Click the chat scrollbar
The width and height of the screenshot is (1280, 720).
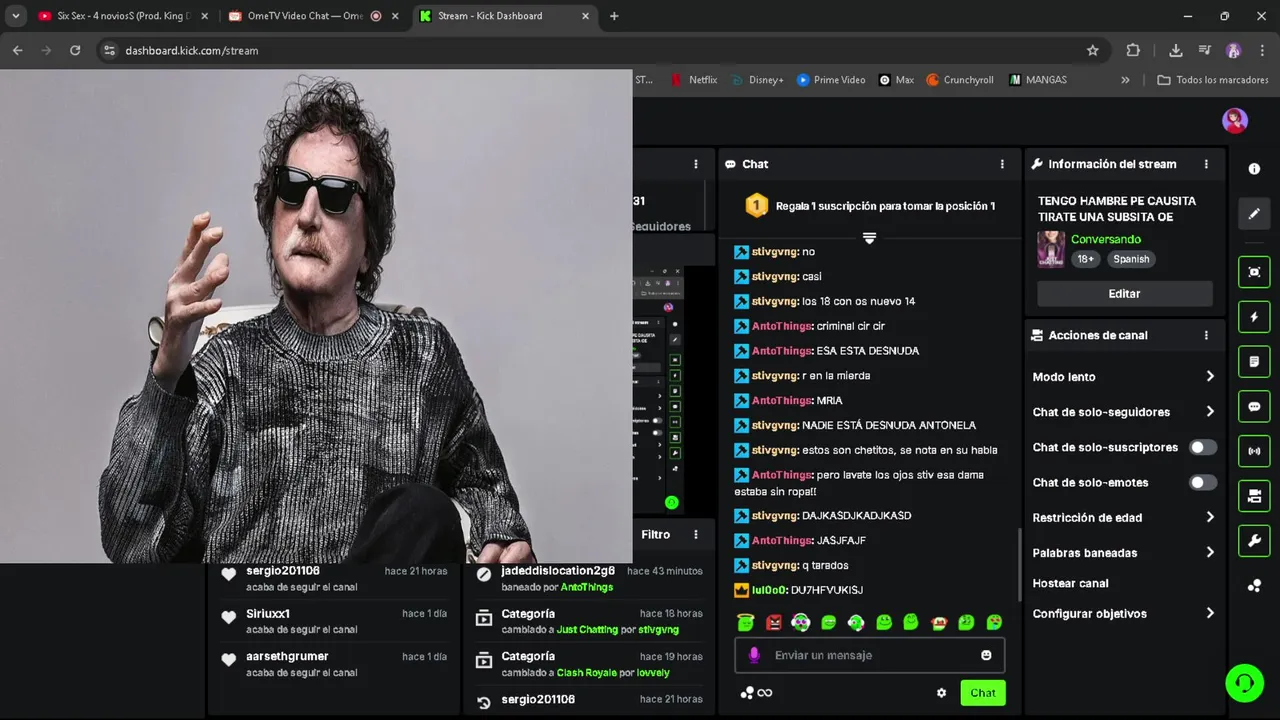[x=1019, y=565]
